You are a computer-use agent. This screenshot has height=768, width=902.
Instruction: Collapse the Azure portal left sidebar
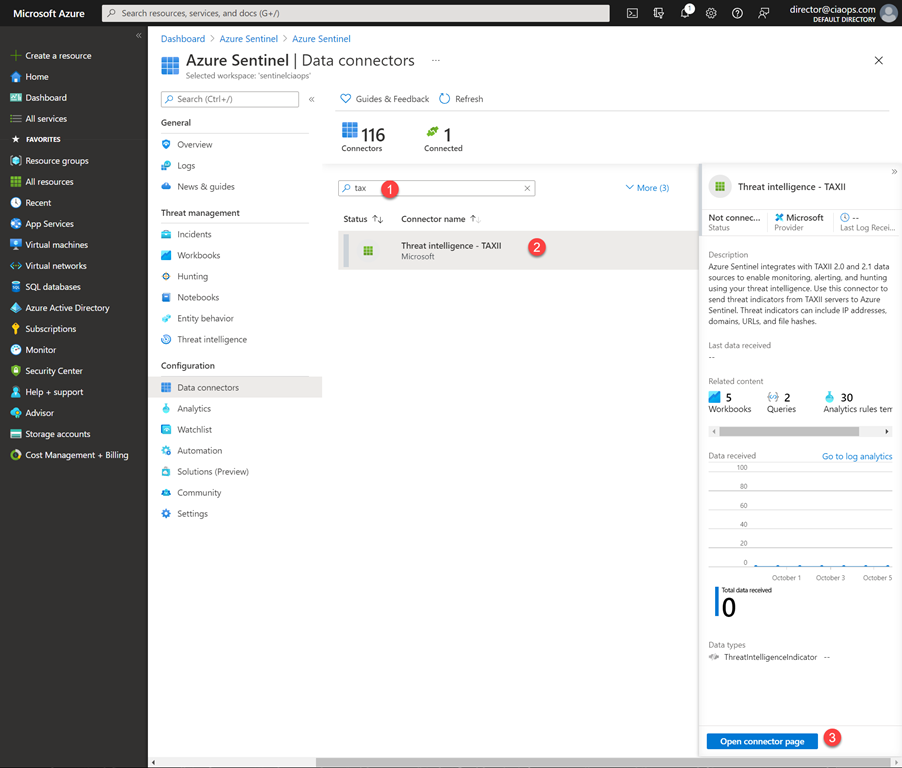(139, 35)
